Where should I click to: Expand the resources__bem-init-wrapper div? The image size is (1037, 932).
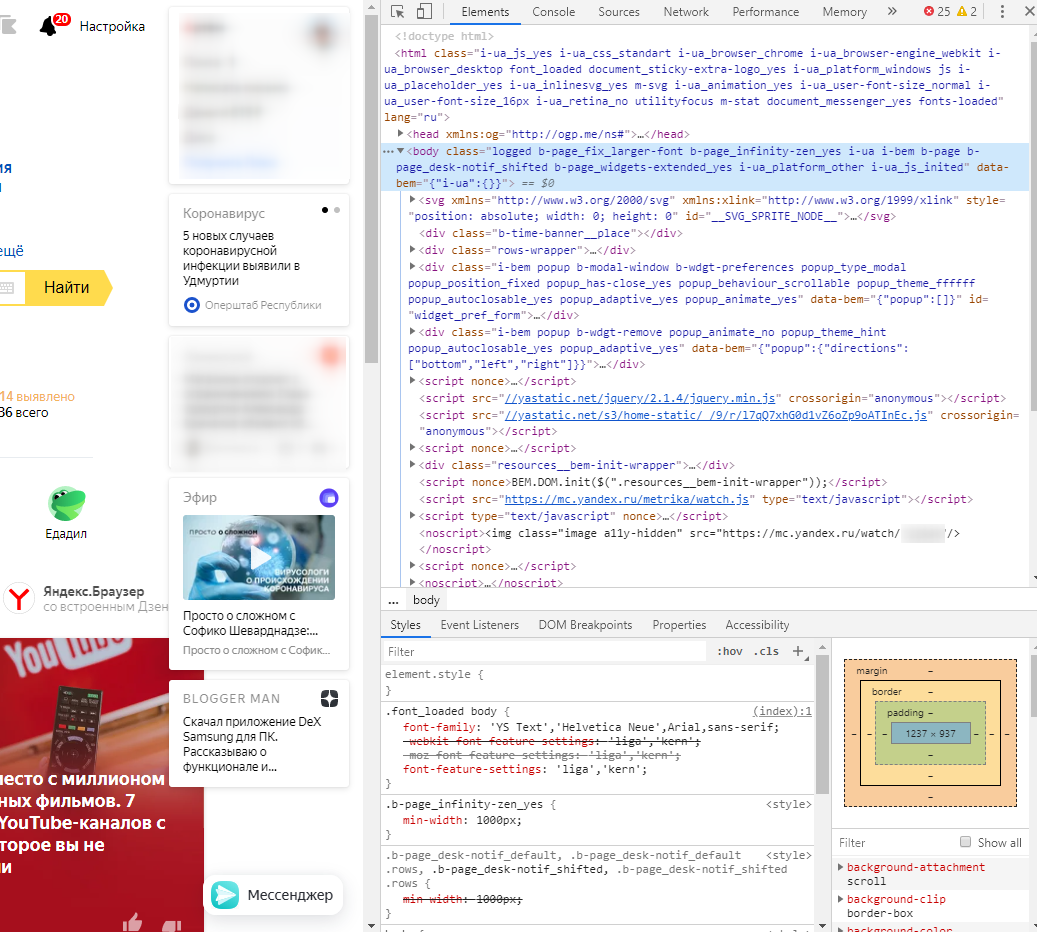pyautogui.click(x=412, y=464)
